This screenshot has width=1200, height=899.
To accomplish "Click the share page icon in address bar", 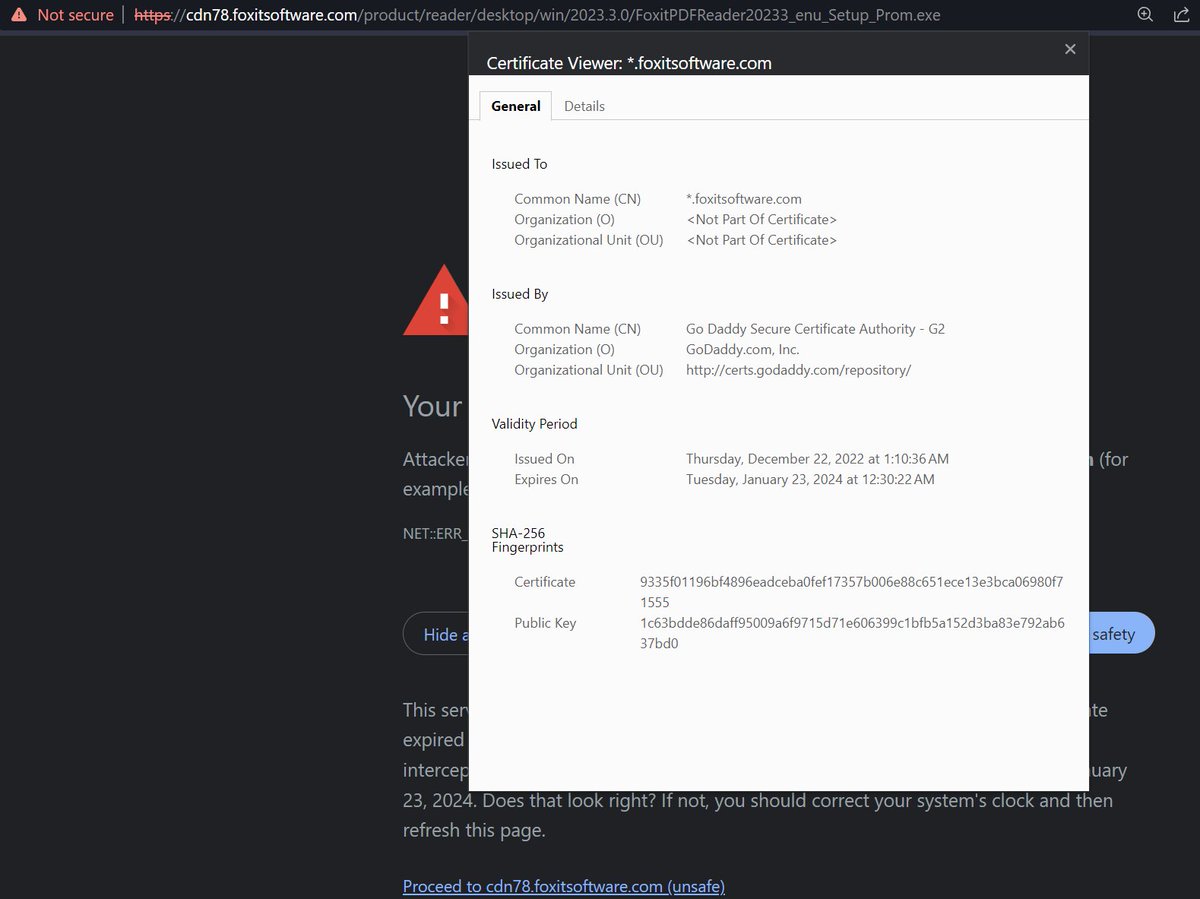I will [x=1180, y=15].
